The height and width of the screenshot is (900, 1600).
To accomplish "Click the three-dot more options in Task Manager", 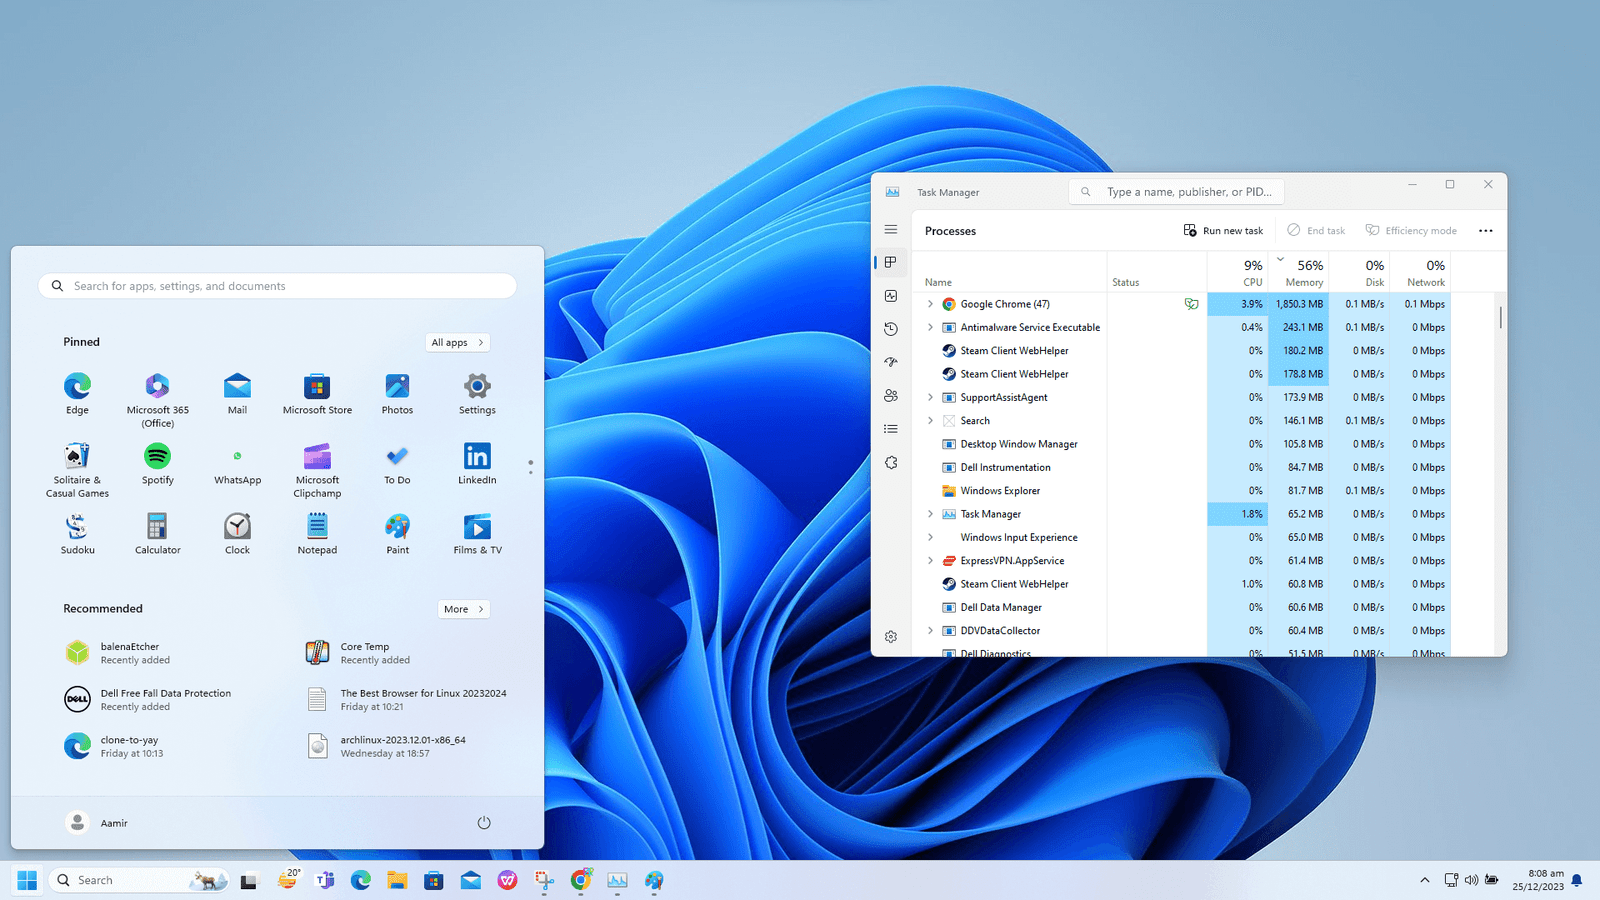I will pyautogui.click(x=1486, y=231).
